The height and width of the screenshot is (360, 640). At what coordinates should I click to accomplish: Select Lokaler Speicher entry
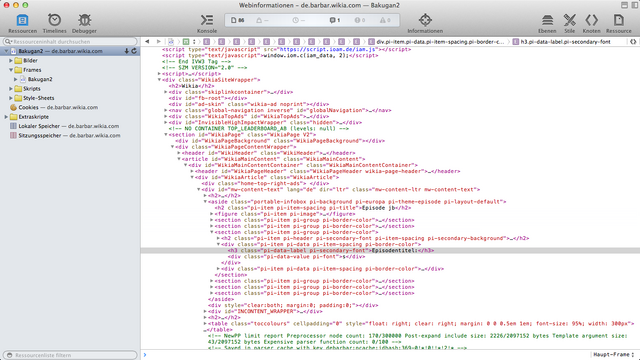(64, 126)
